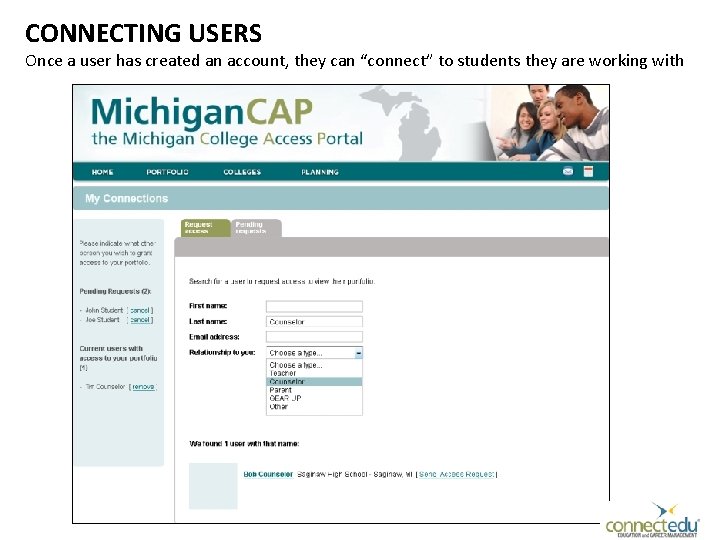Switch to the Pending requests tab
The width and height of the screenshot is (720, 540).
(x=256, y=228)
